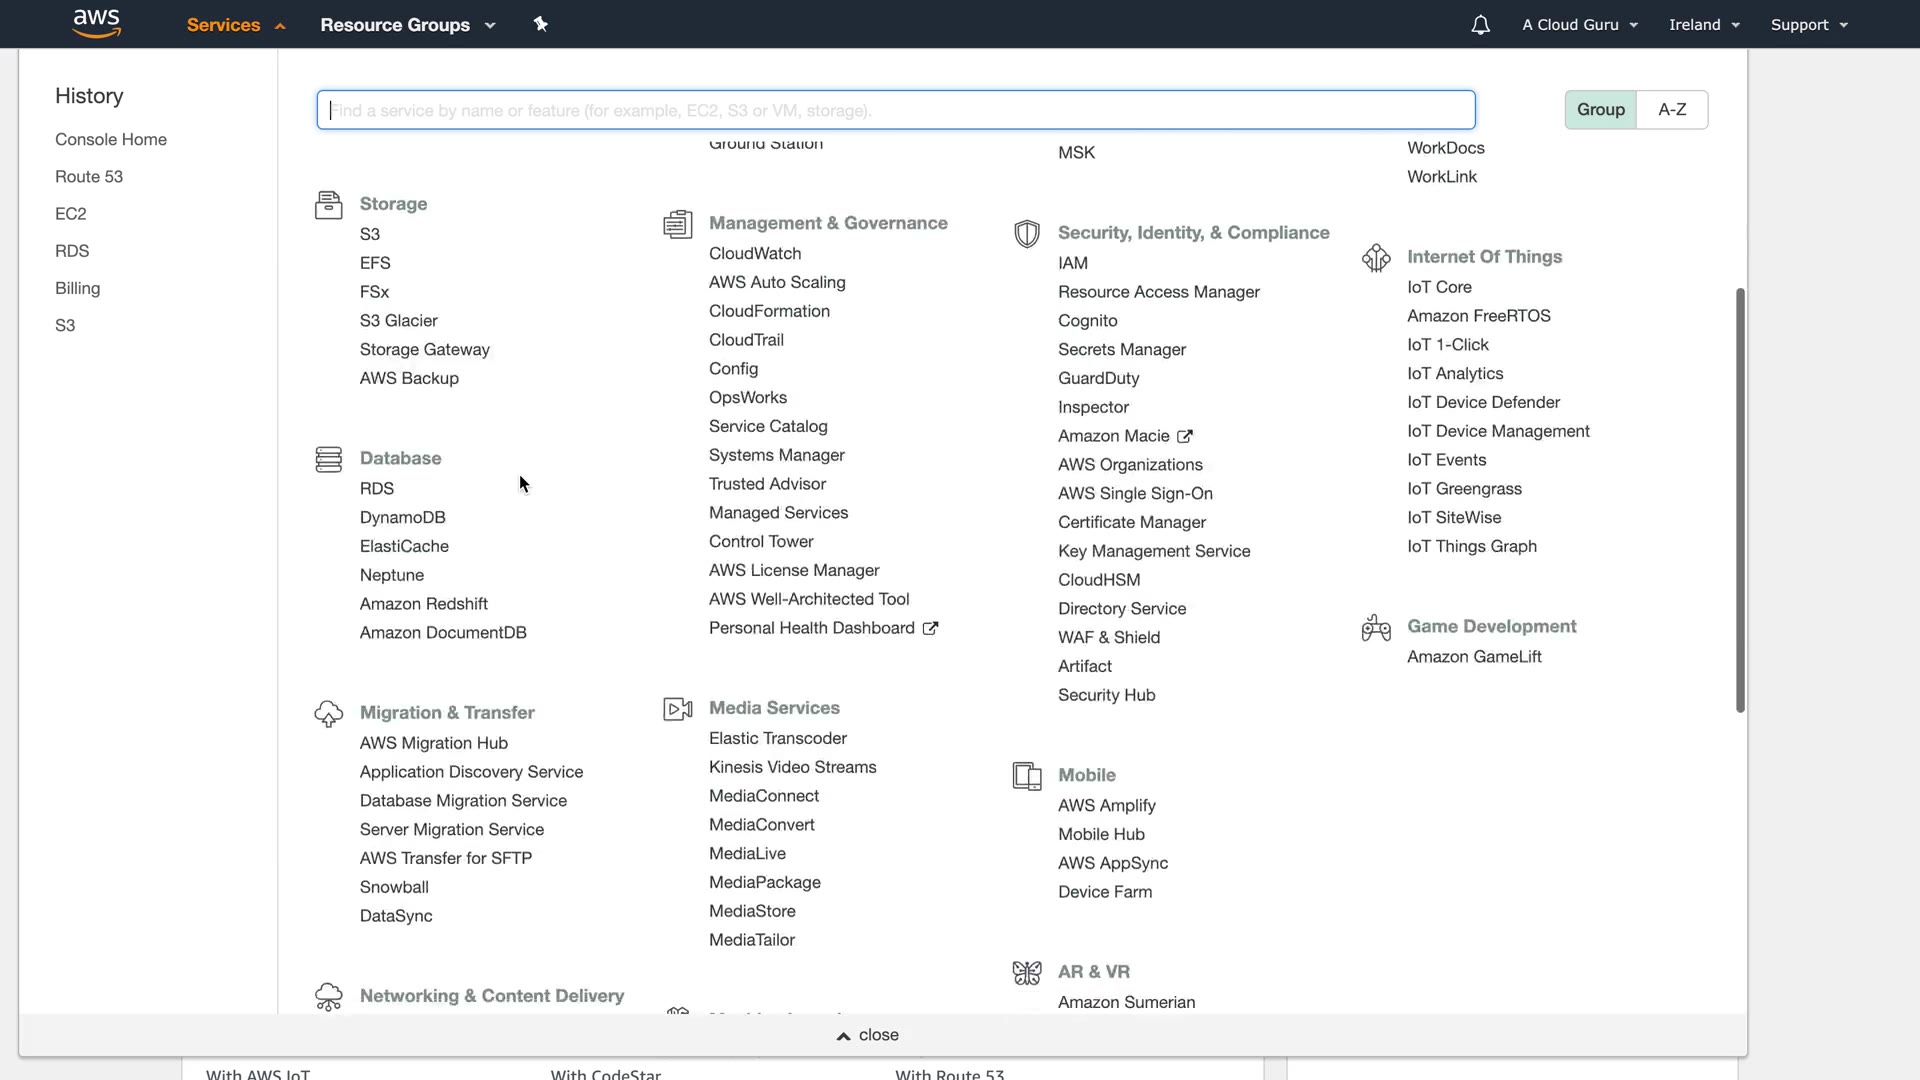Screen dimensions: 1920x1080
Task: Focus the find a service search field
Action: [x=895, y=110]
